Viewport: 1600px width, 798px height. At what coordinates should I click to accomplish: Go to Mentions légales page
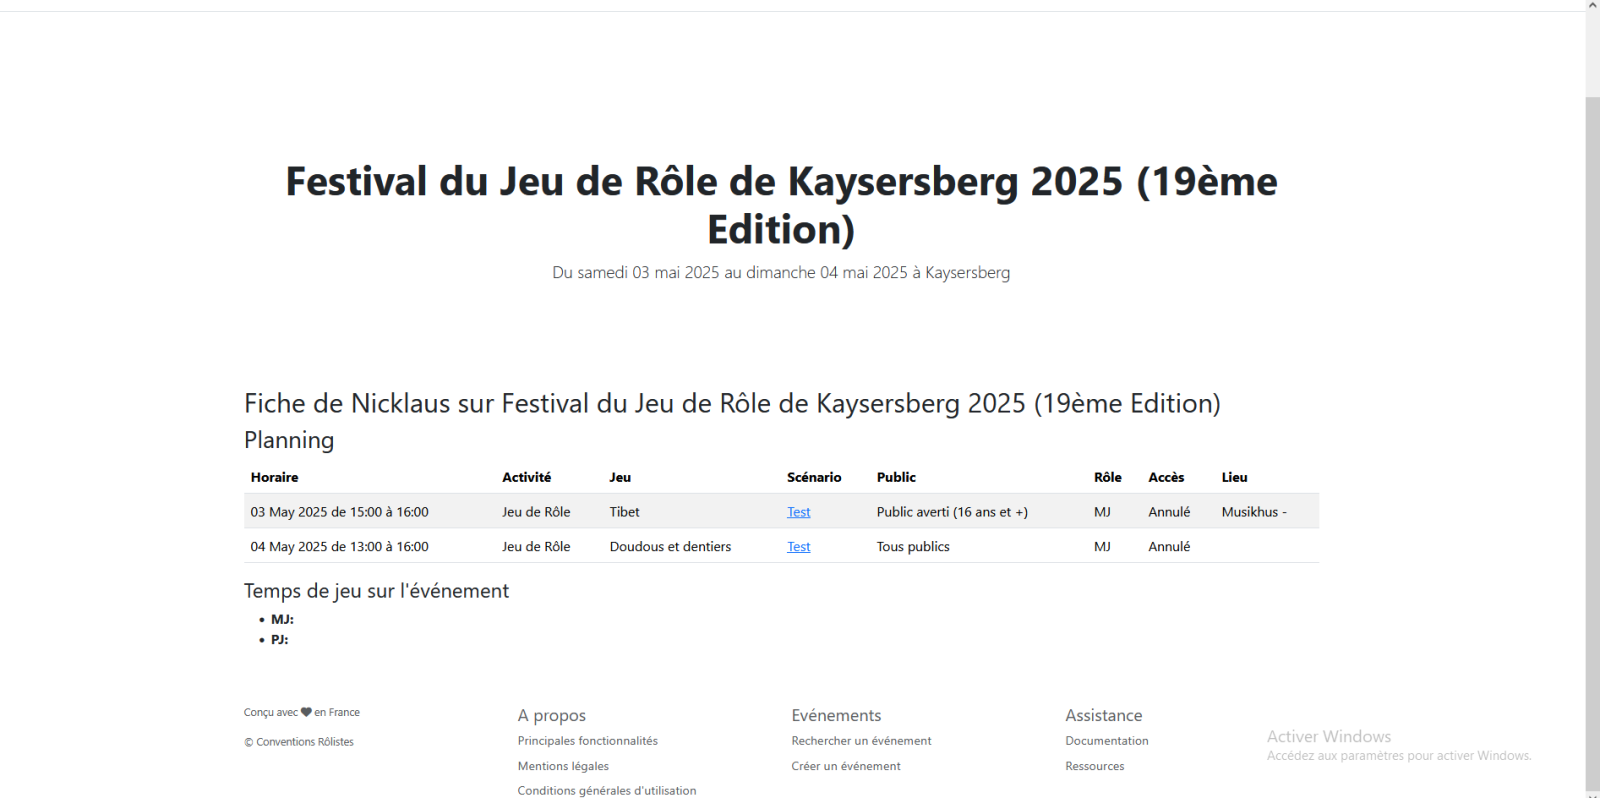563,766
